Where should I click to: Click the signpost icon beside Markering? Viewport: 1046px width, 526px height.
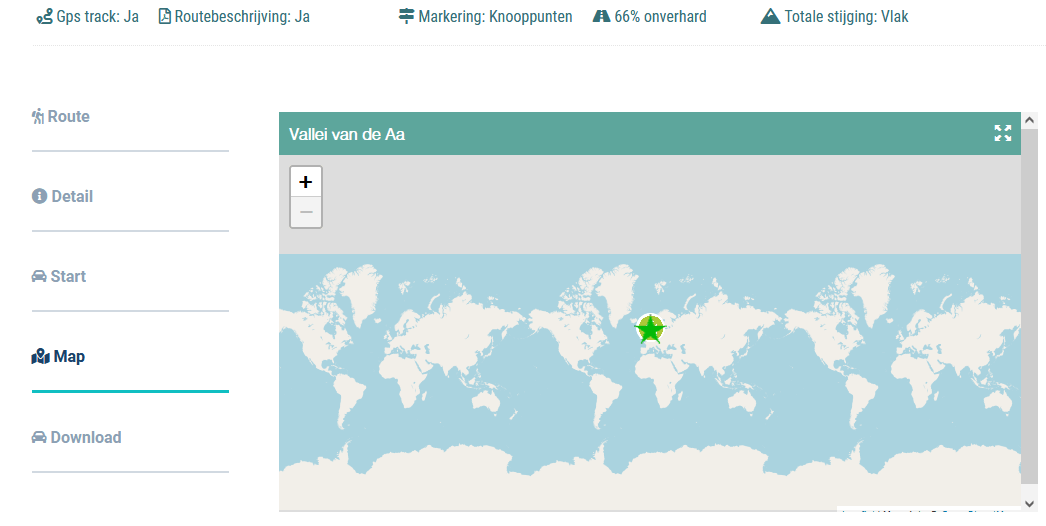coord(406,17)
